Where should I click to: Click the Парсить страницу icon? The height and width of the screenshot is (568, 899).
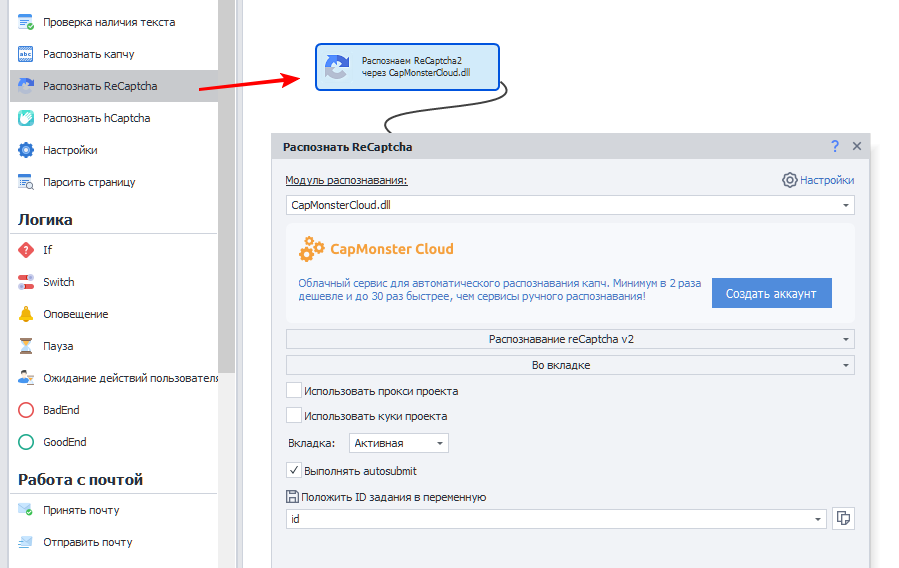click(26, 182)
